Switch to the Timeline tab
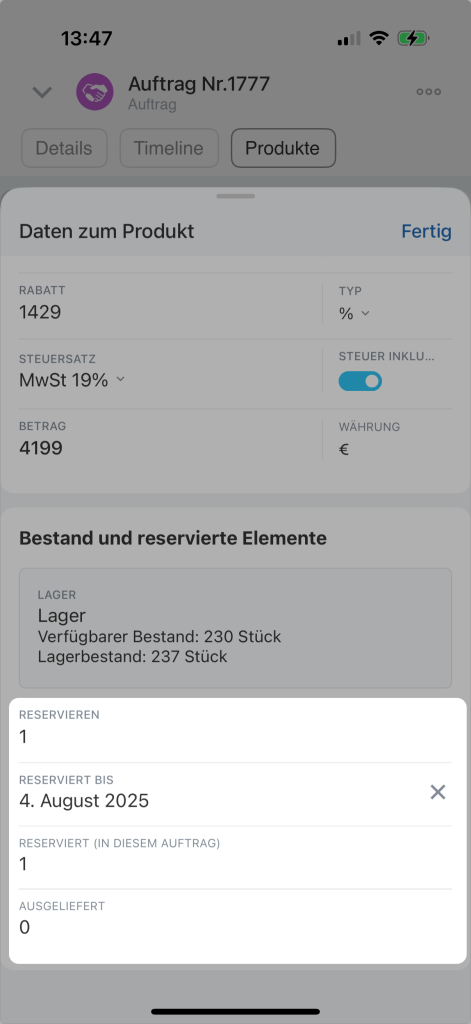The width and height of the screenshot is (471, 1024). [169, 148]
